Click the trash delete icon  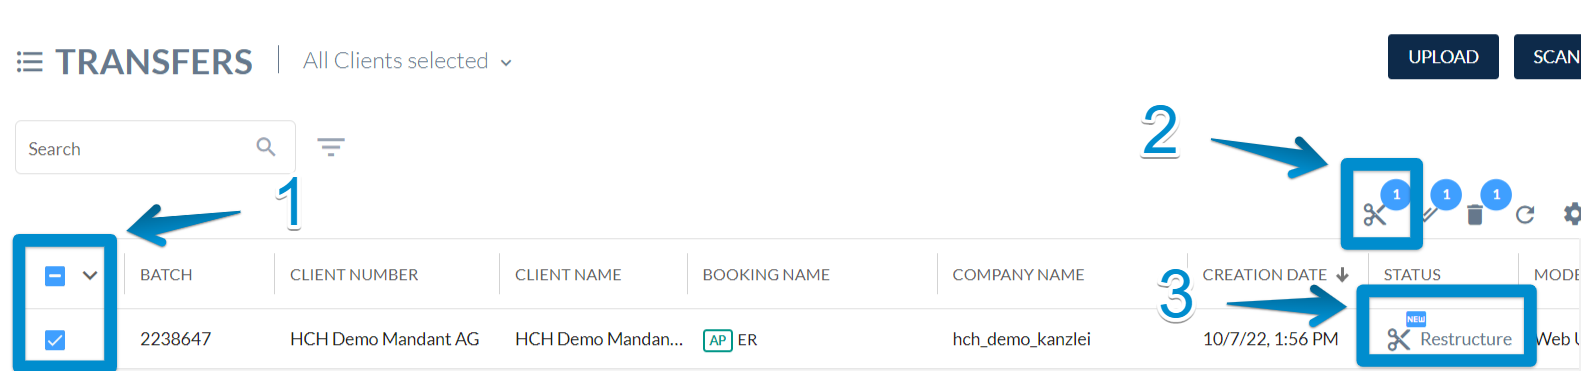click(x=1474, y=215)
